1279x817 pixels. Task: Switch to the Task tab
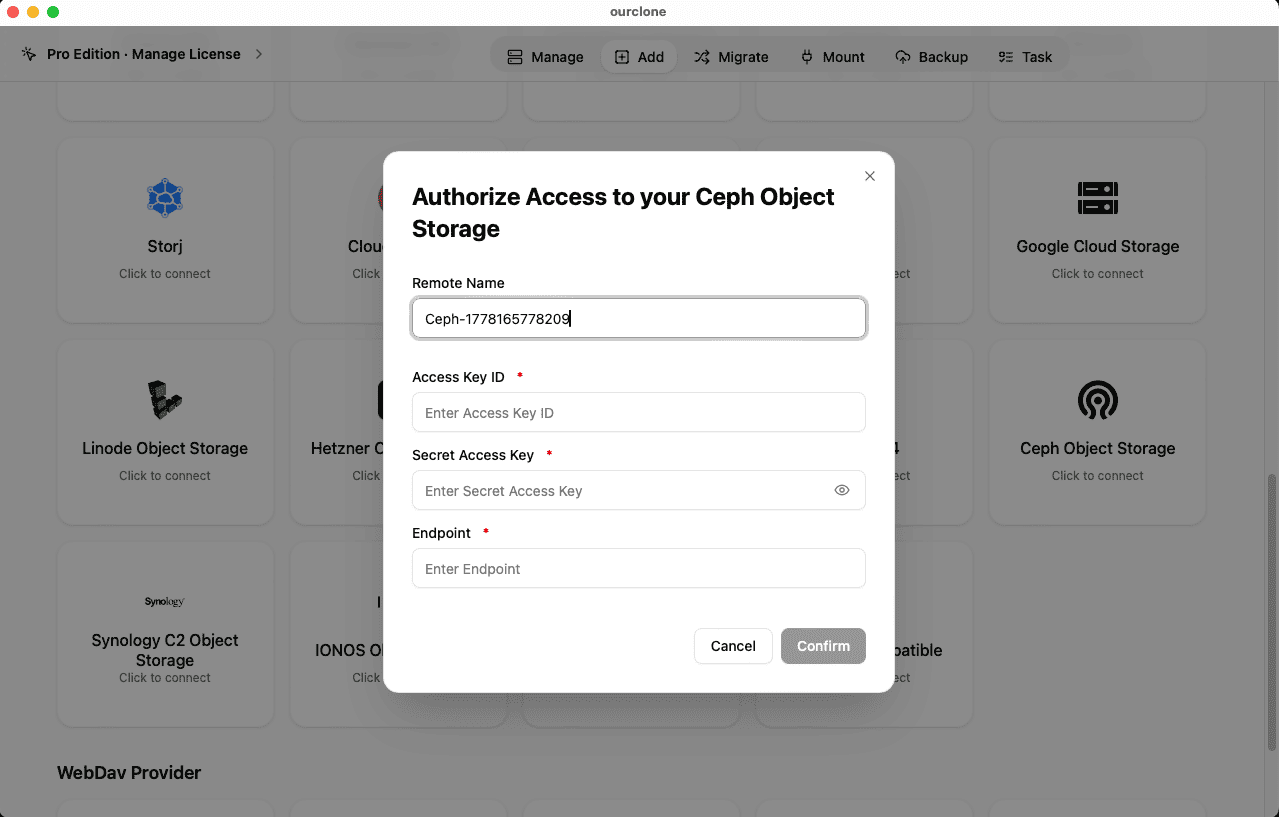1025,57
